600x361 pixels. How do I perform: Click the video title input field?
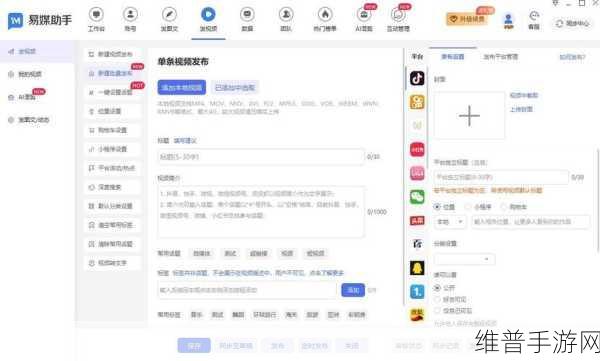(x=261, y=157)
